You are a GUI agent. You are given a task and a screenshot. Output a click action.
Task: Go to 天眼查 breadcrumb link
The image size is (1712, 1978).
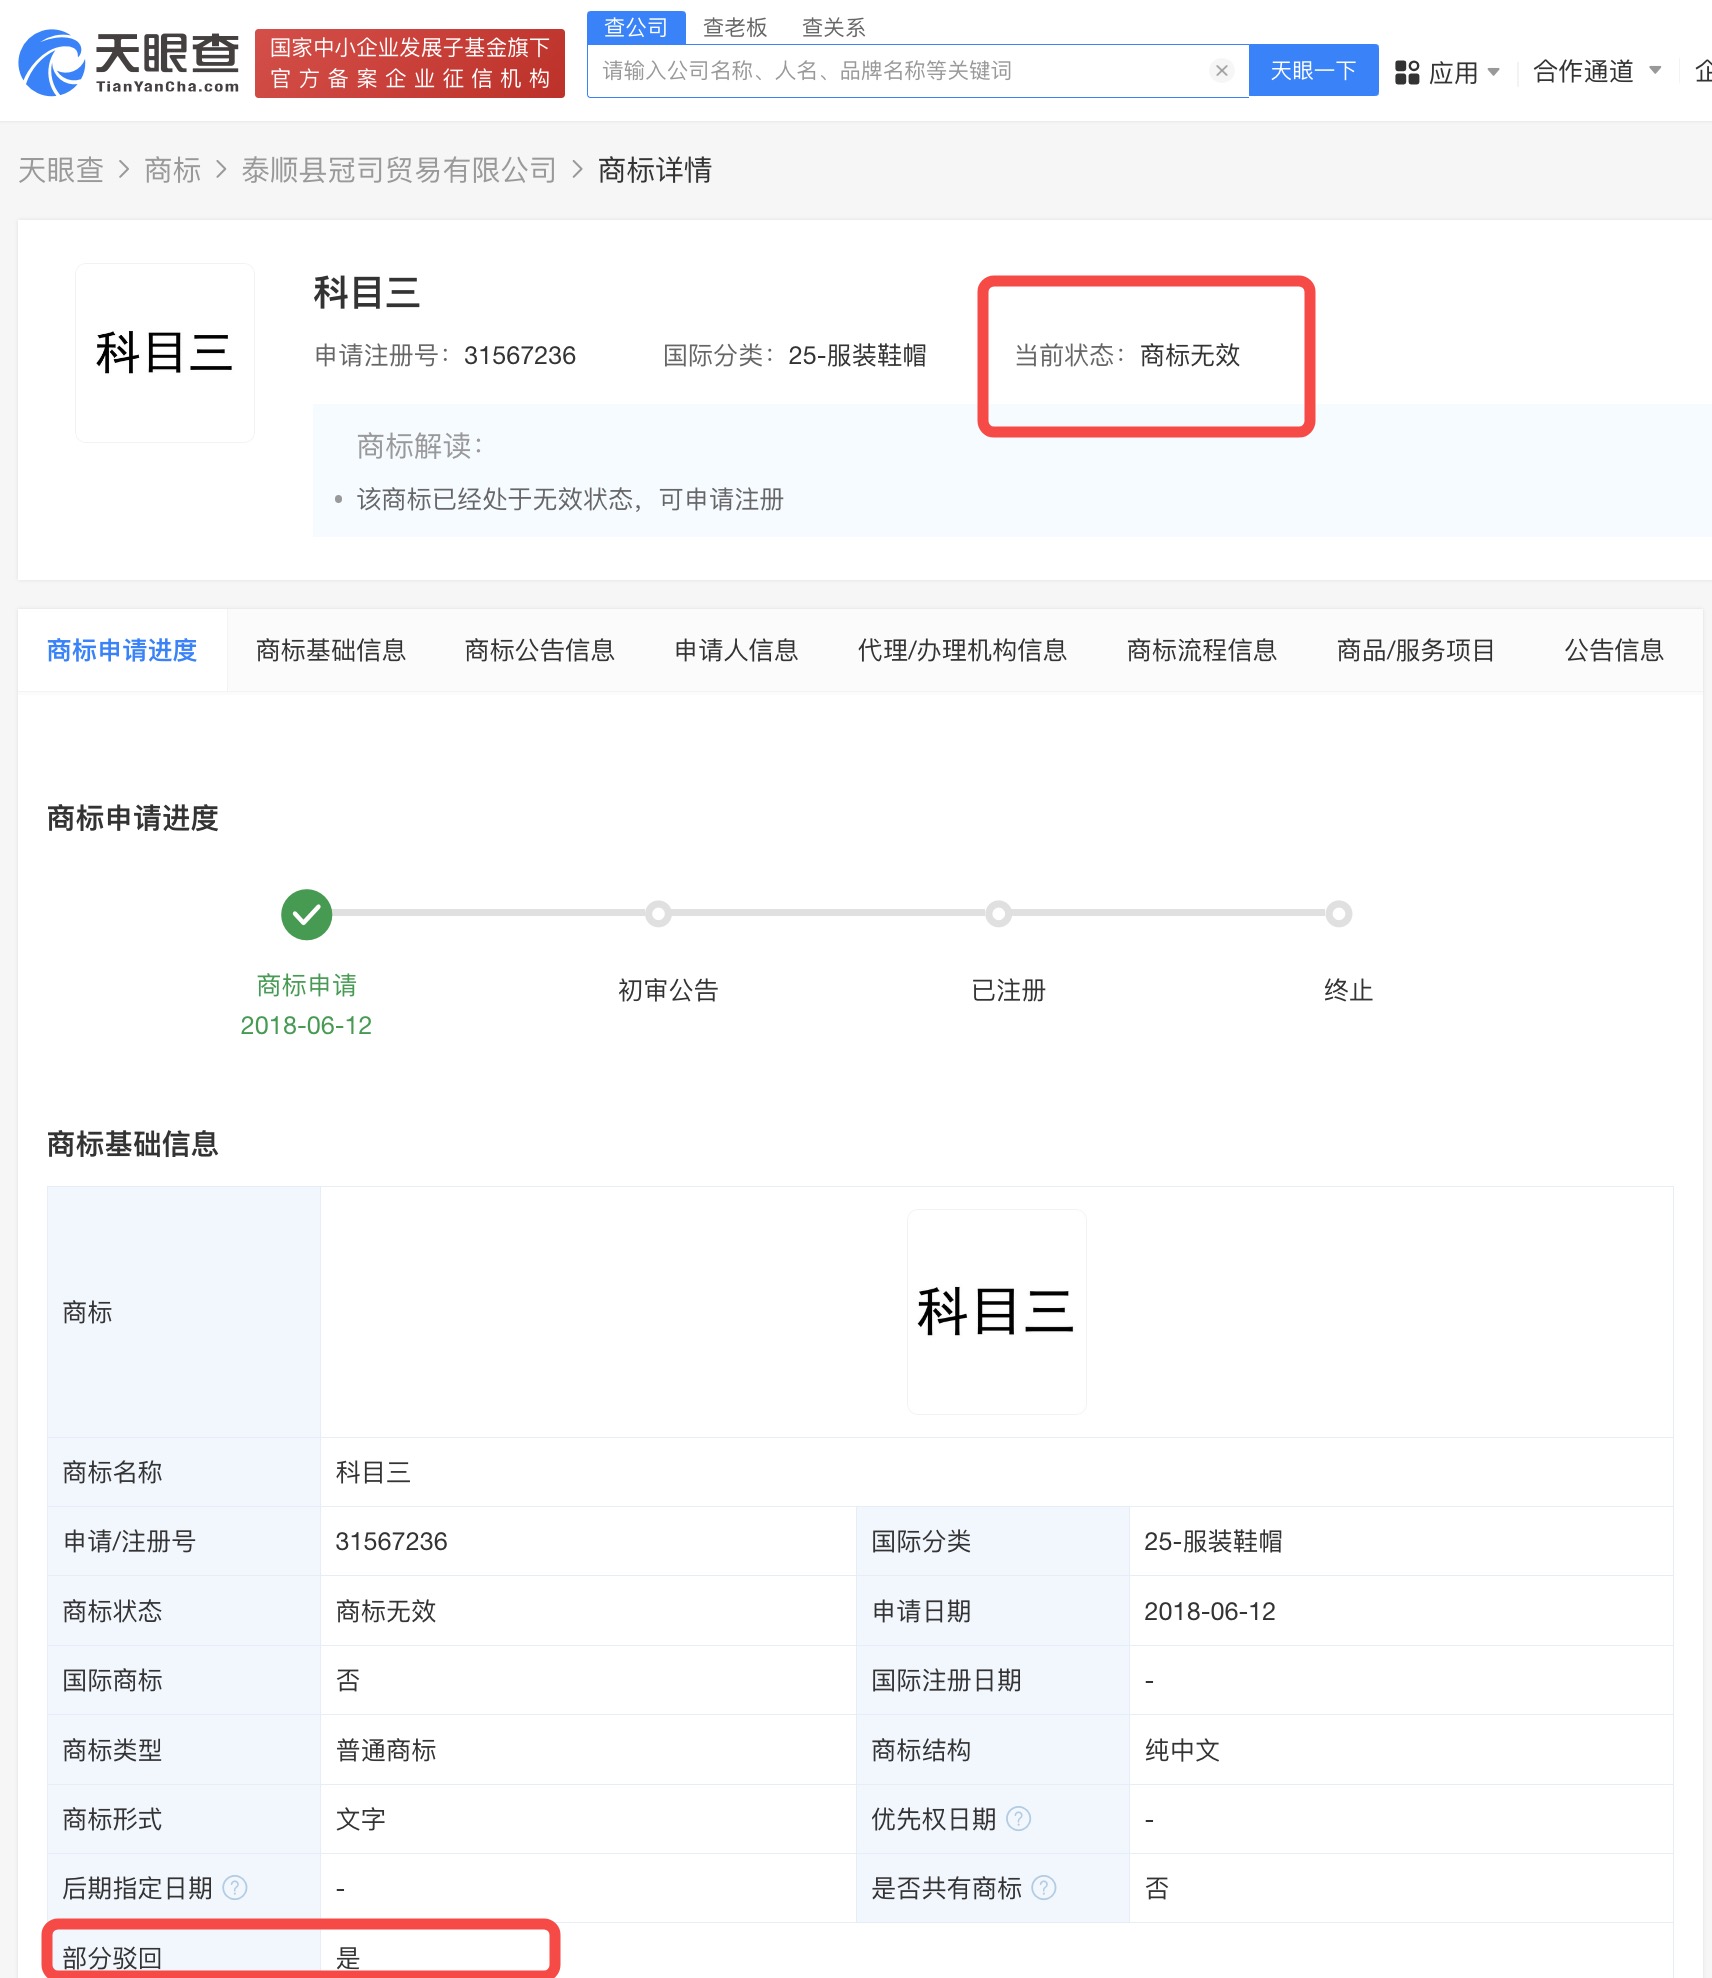click(61, 170)
